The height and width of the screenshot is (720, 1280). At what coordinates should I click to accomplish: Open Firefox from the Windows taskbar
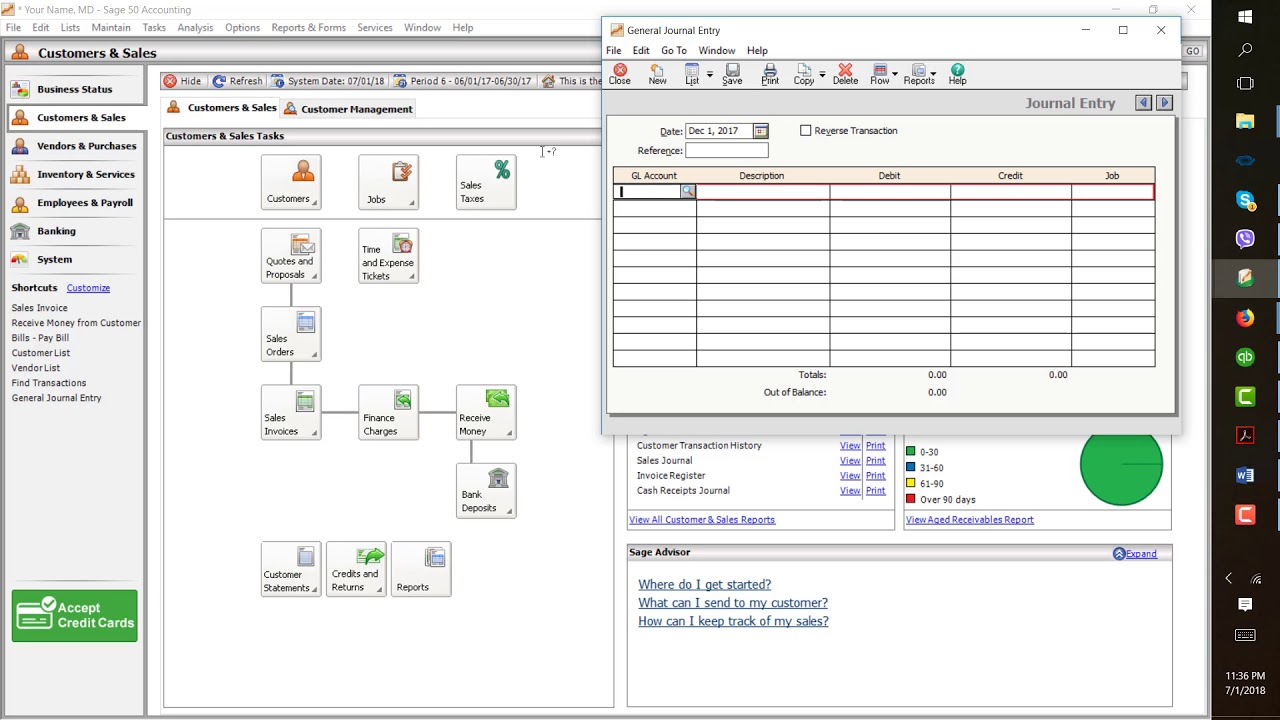click(x=1245, y=318)
